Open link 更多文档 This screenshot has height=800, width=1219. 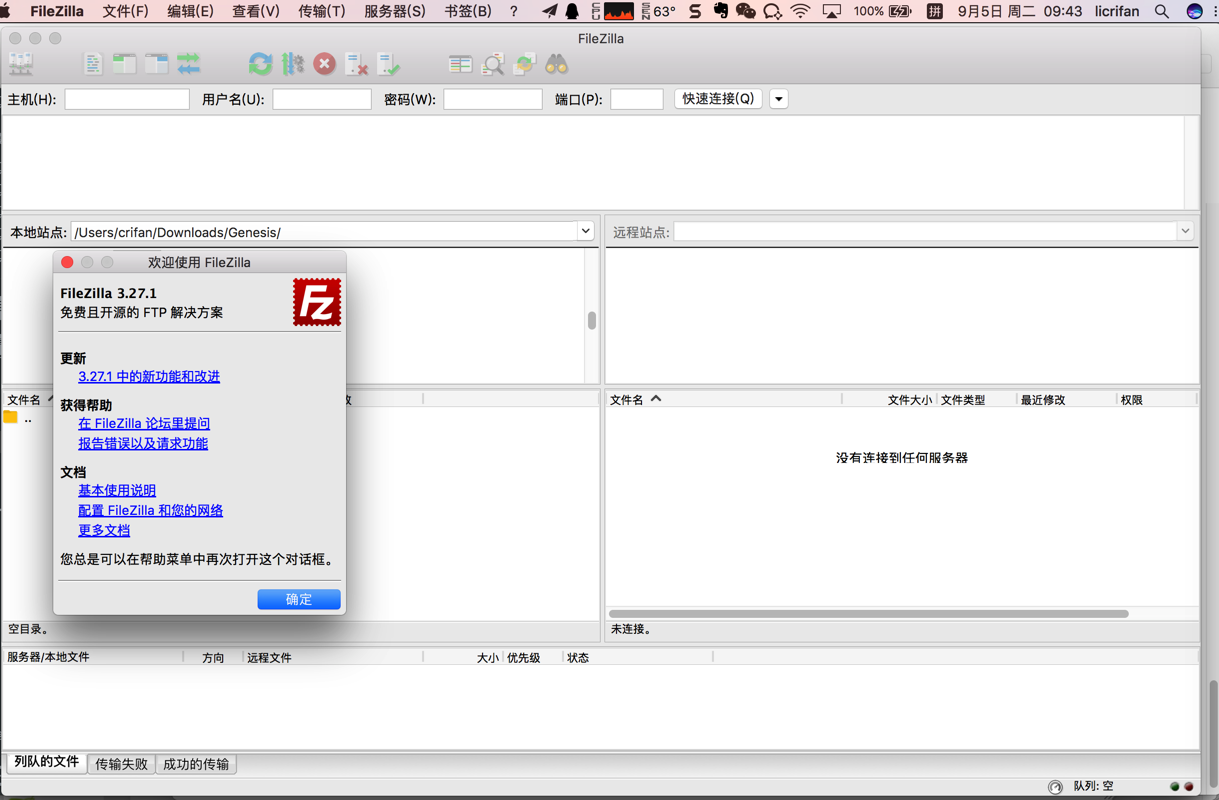pyautogui.click(x=104, y=530)
